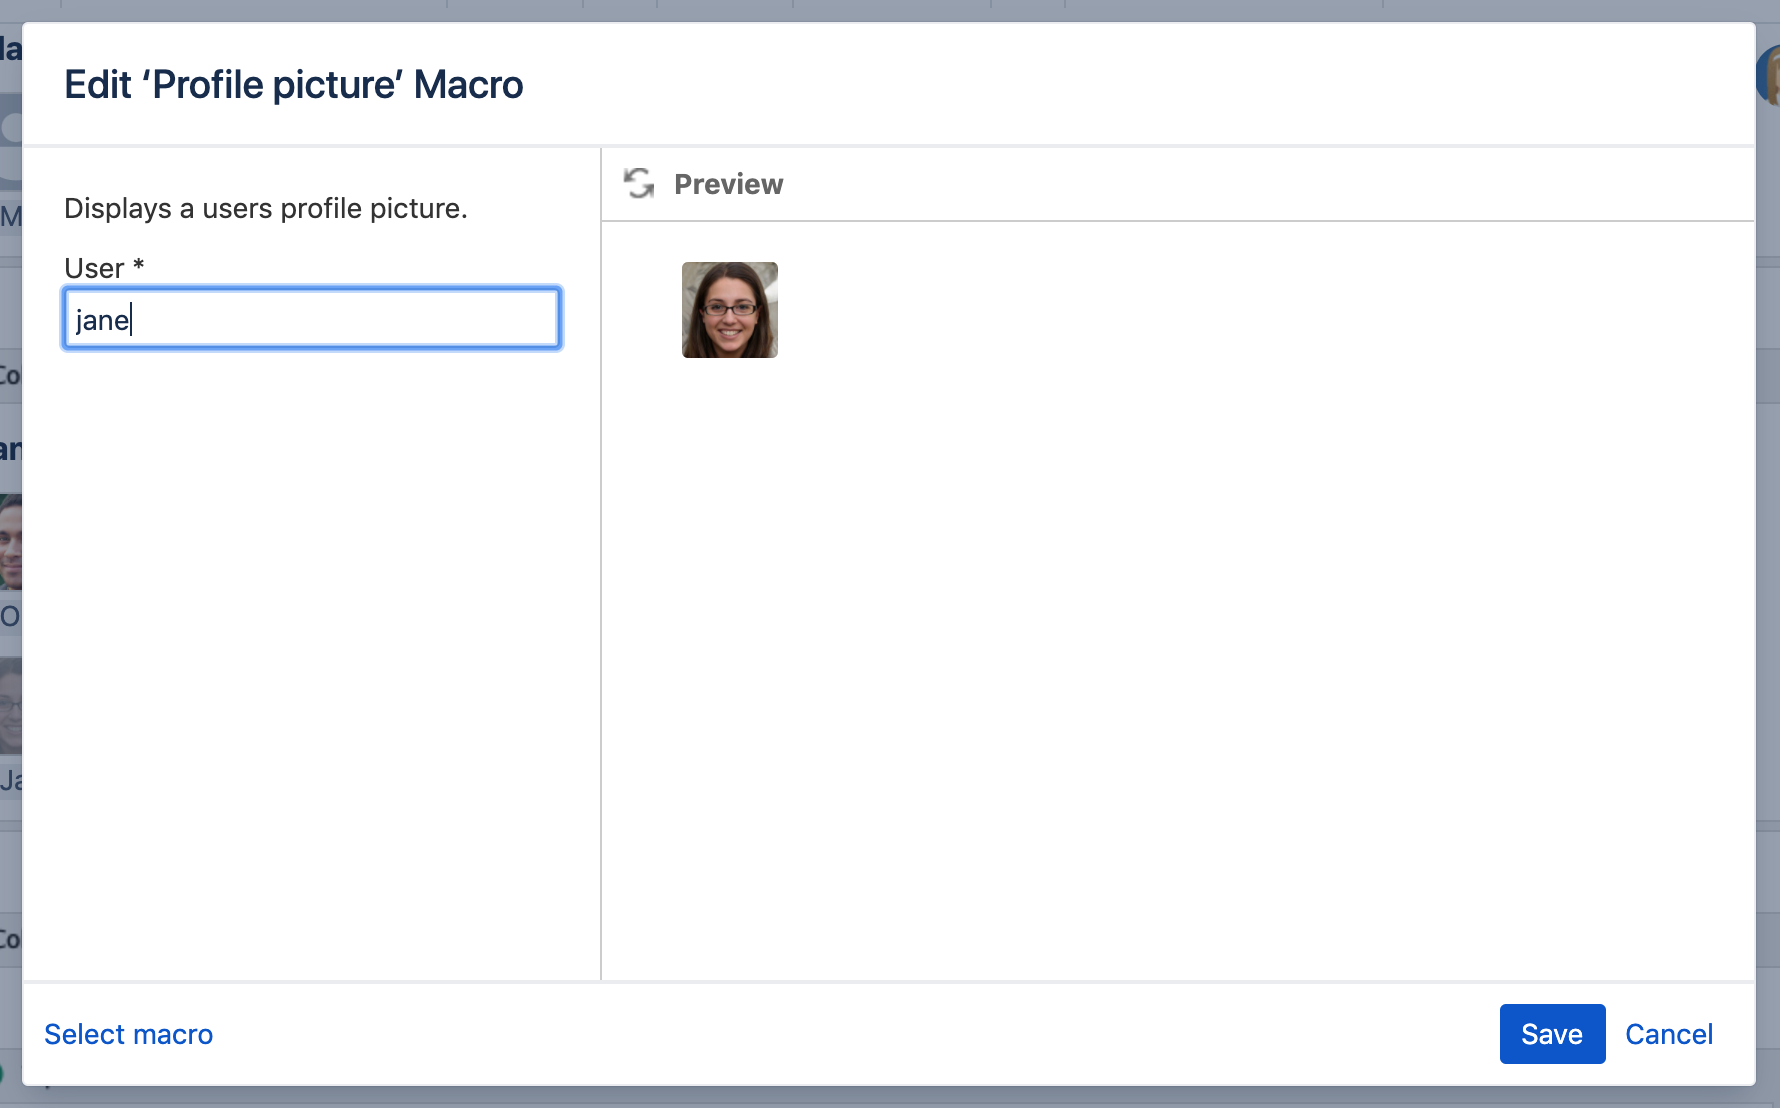Open the Select macro link

(x=129, y=1034)
